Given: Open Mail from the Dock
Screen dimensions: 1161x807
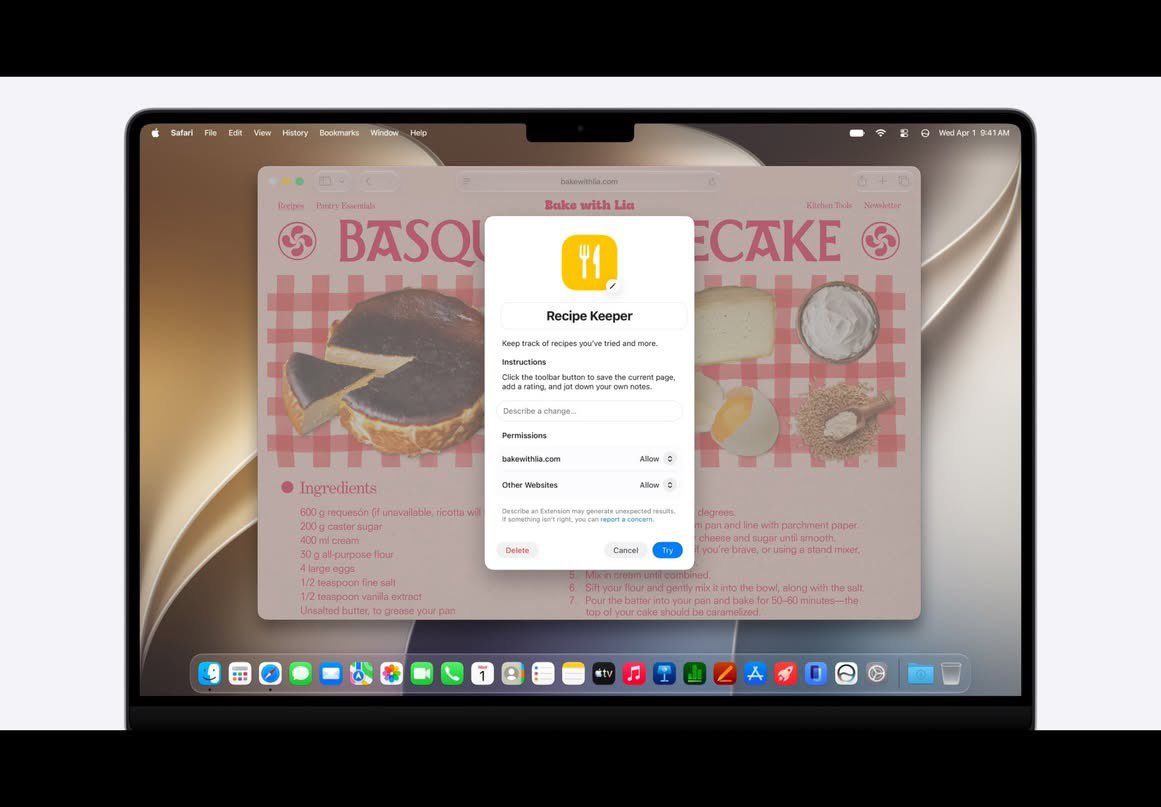Looking at the screenshot, I should (331, 673).
